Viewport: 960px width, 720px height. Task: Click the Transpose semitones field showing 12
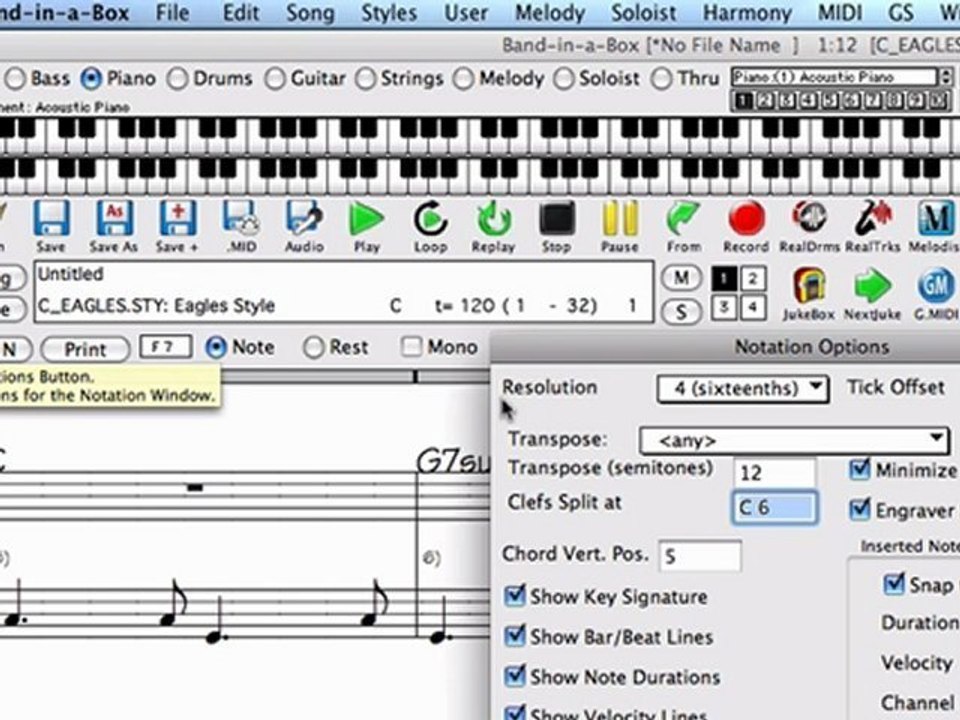774,473
